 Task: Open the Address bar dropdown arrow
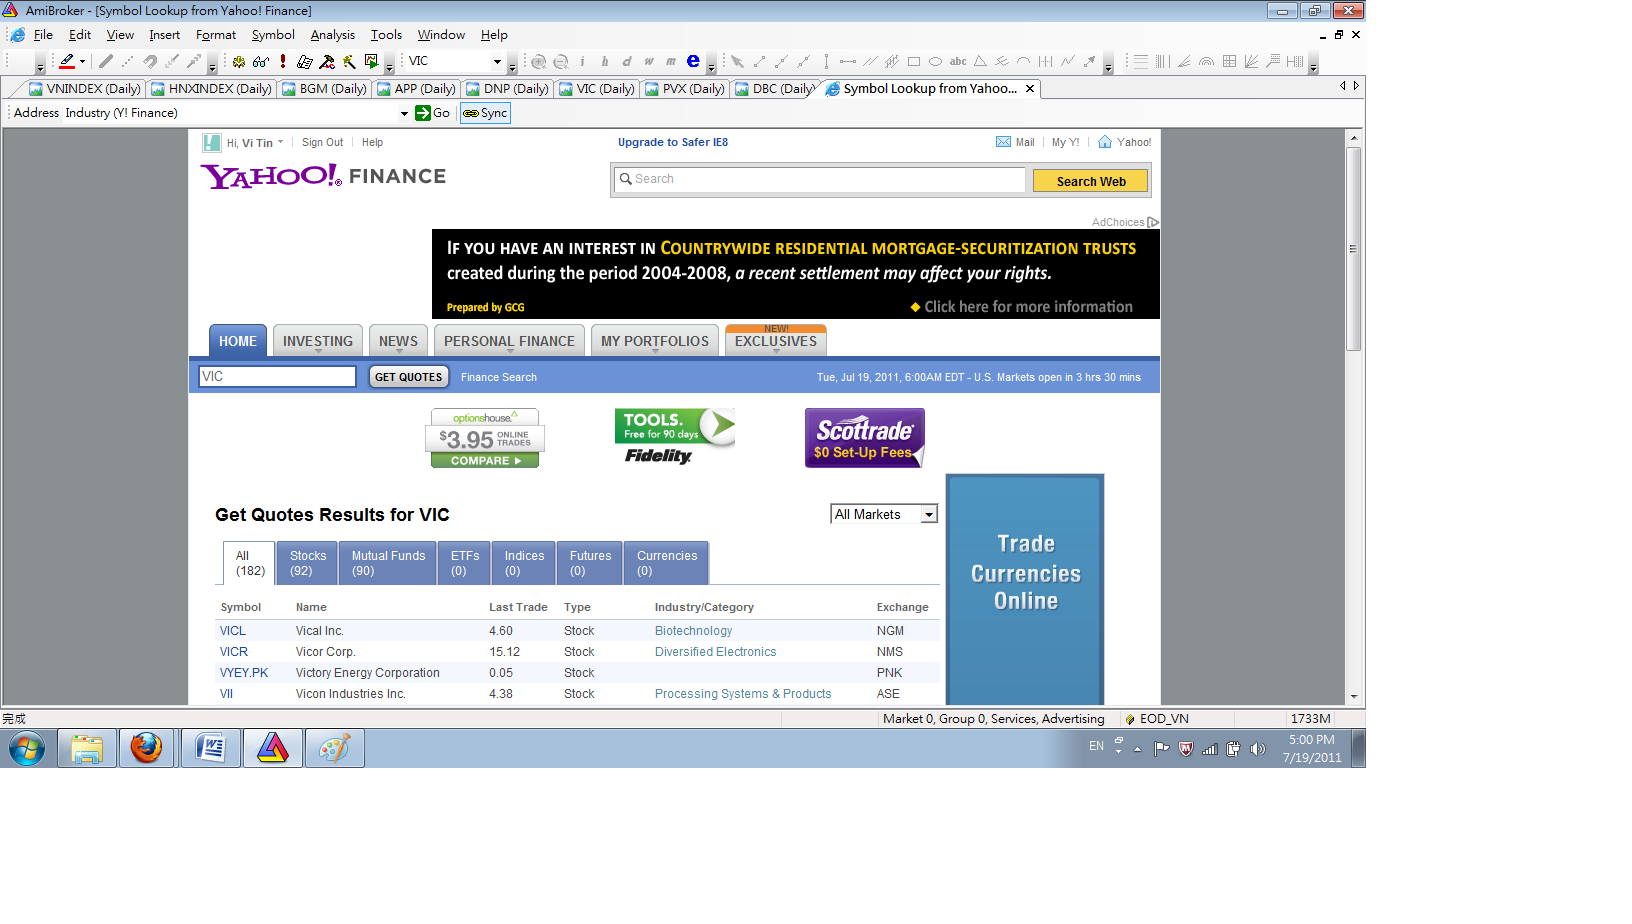coord(404,113)
